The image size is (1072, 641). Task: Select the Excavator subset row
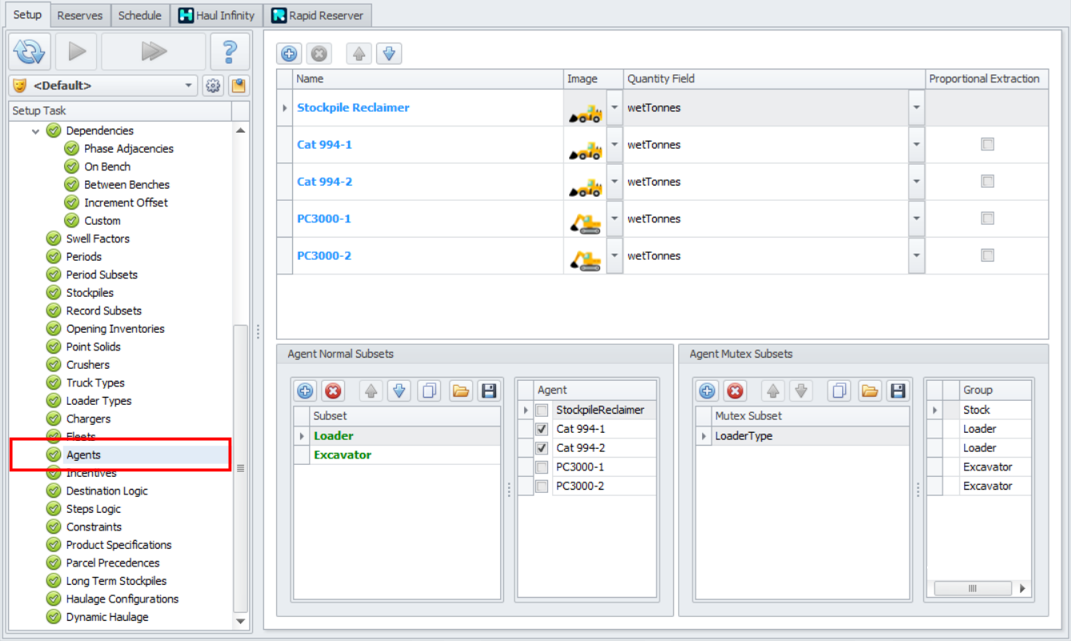(x=342, y=455)
